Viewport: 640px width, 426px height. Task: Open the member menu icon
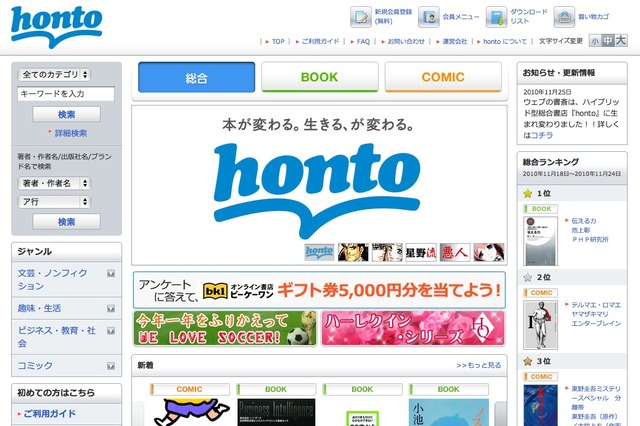click(429, 17)
